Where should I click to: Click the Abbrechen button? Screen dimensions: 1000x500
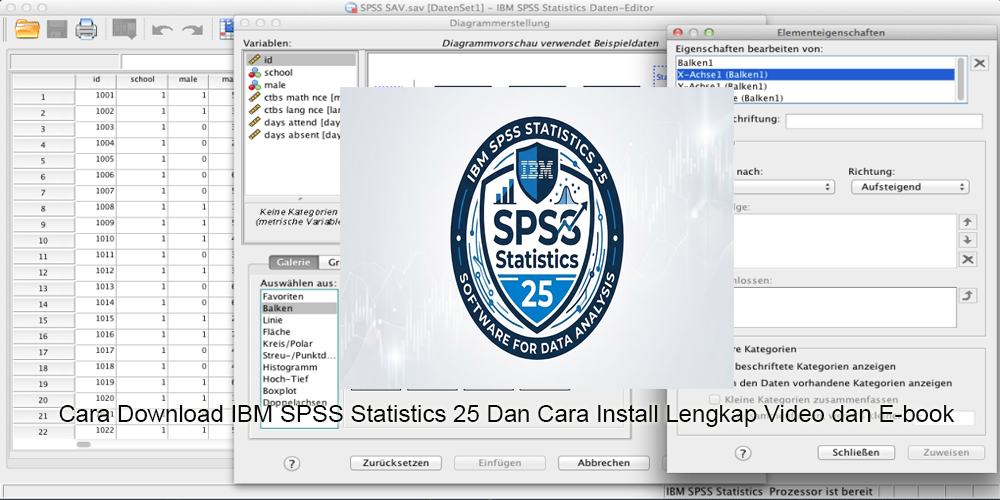tap(603, 463)
